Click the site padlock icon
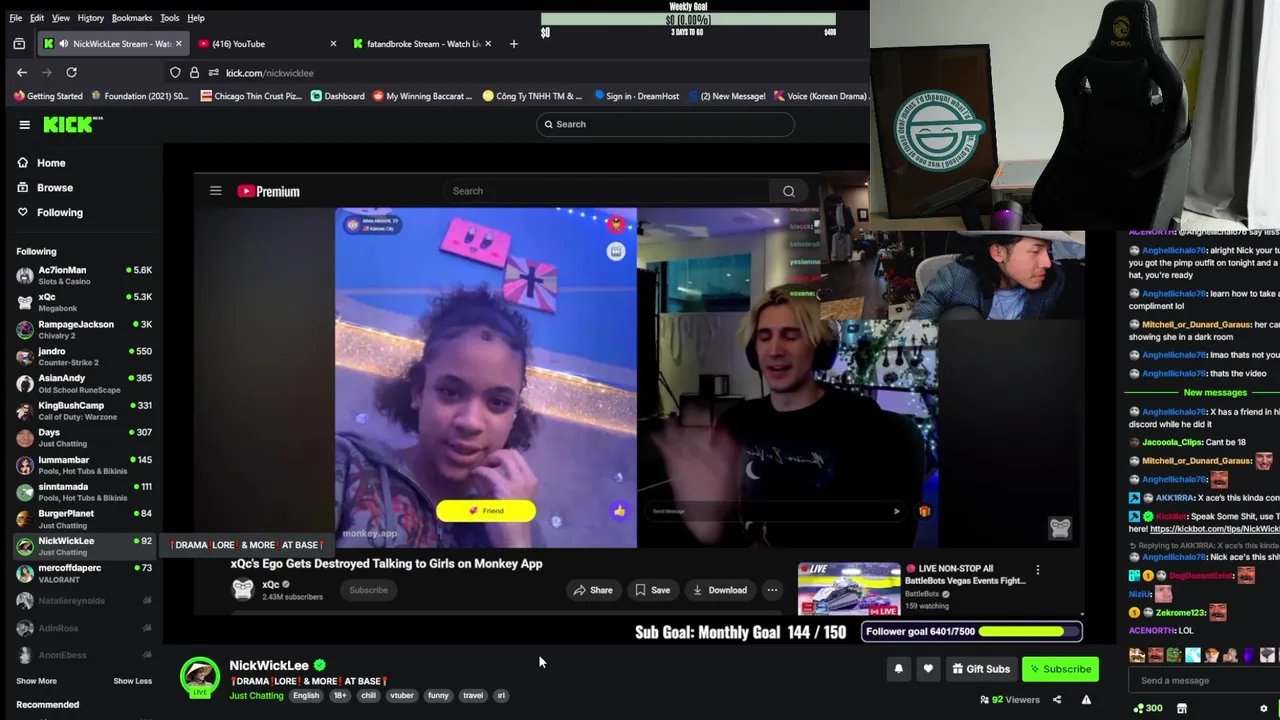The height and width of the screenshot is (720, 1280). pos(194,72)
